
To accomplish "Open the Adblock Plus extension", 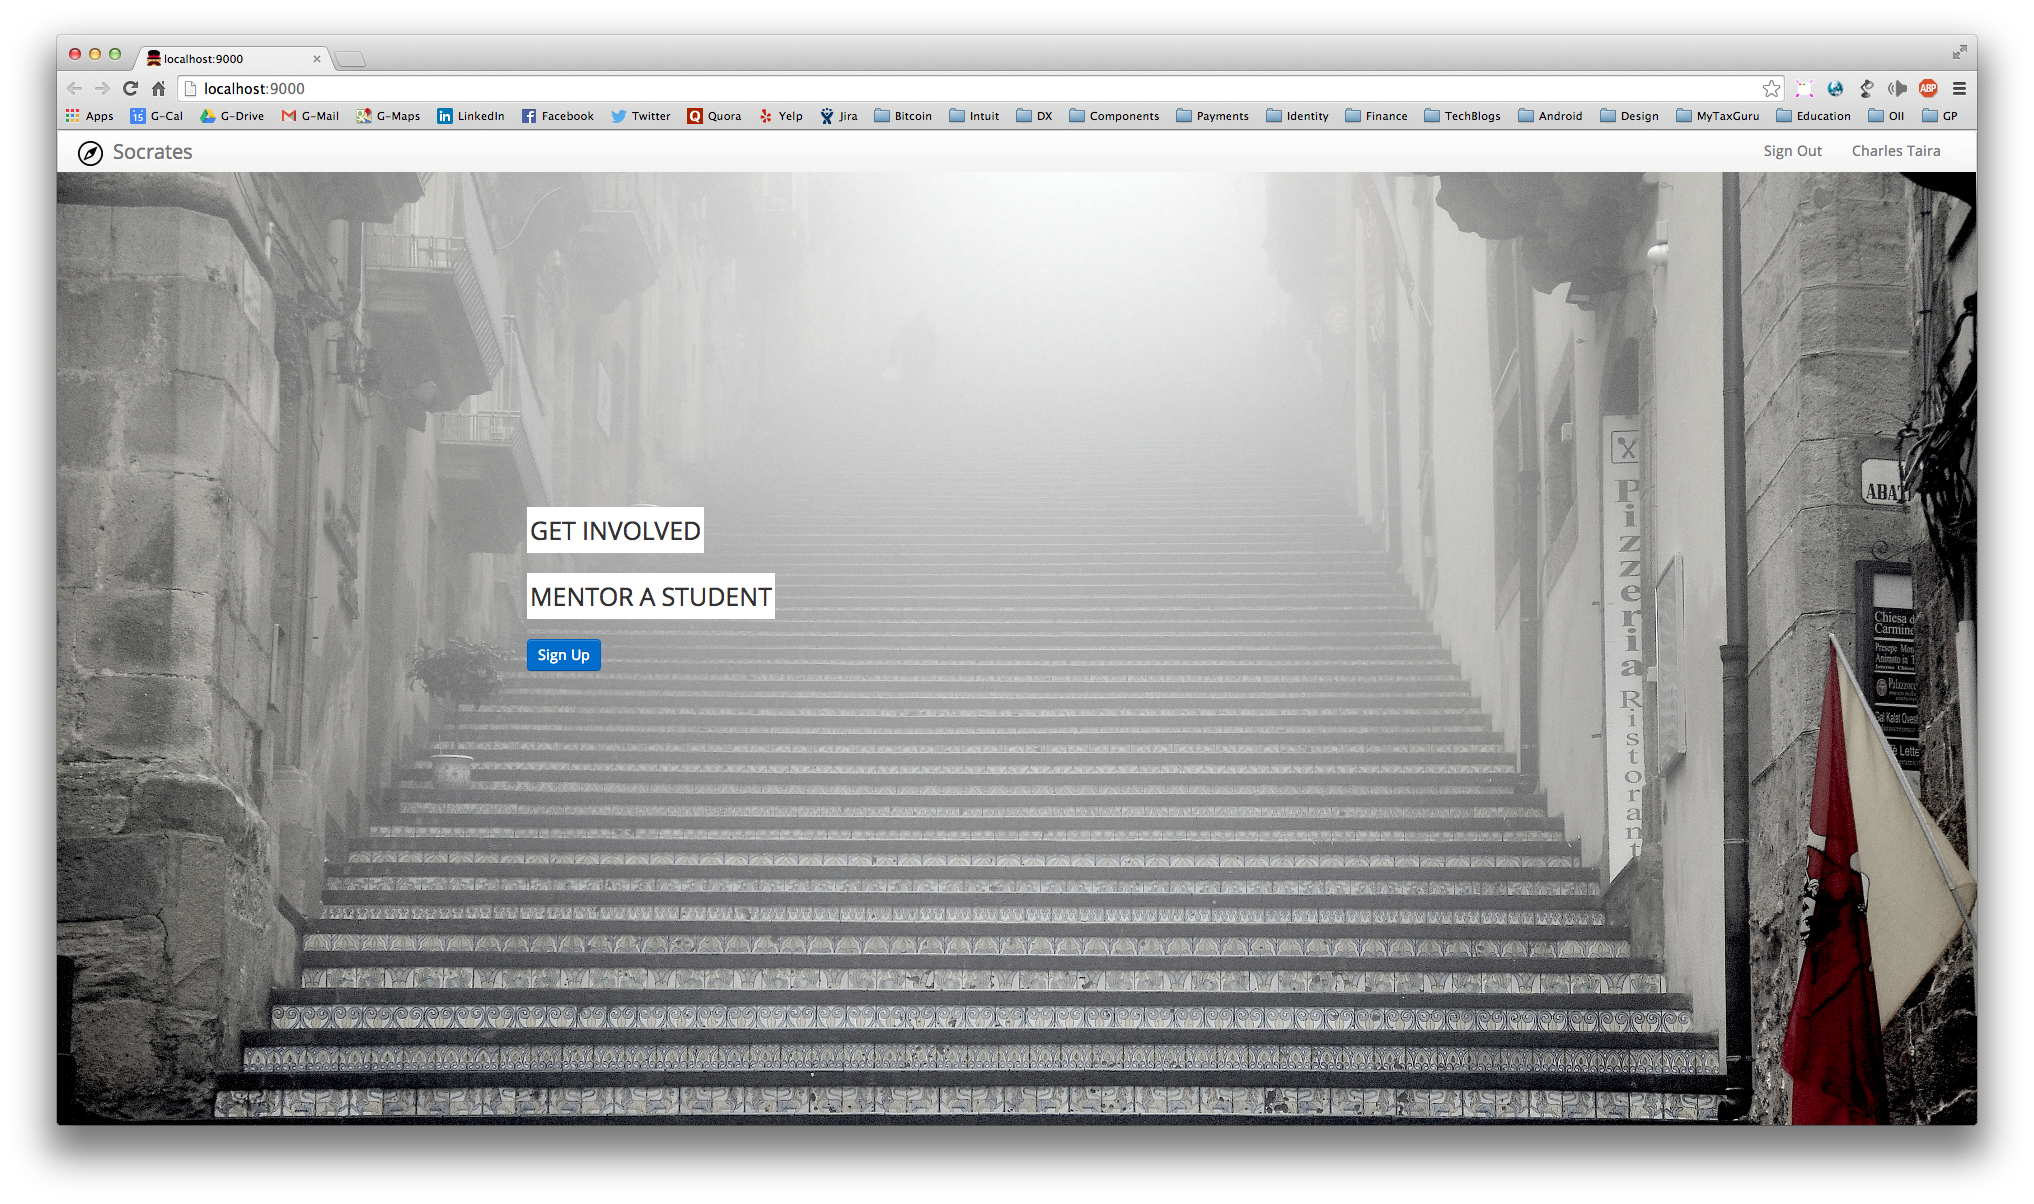I will tap(1928, 89).
